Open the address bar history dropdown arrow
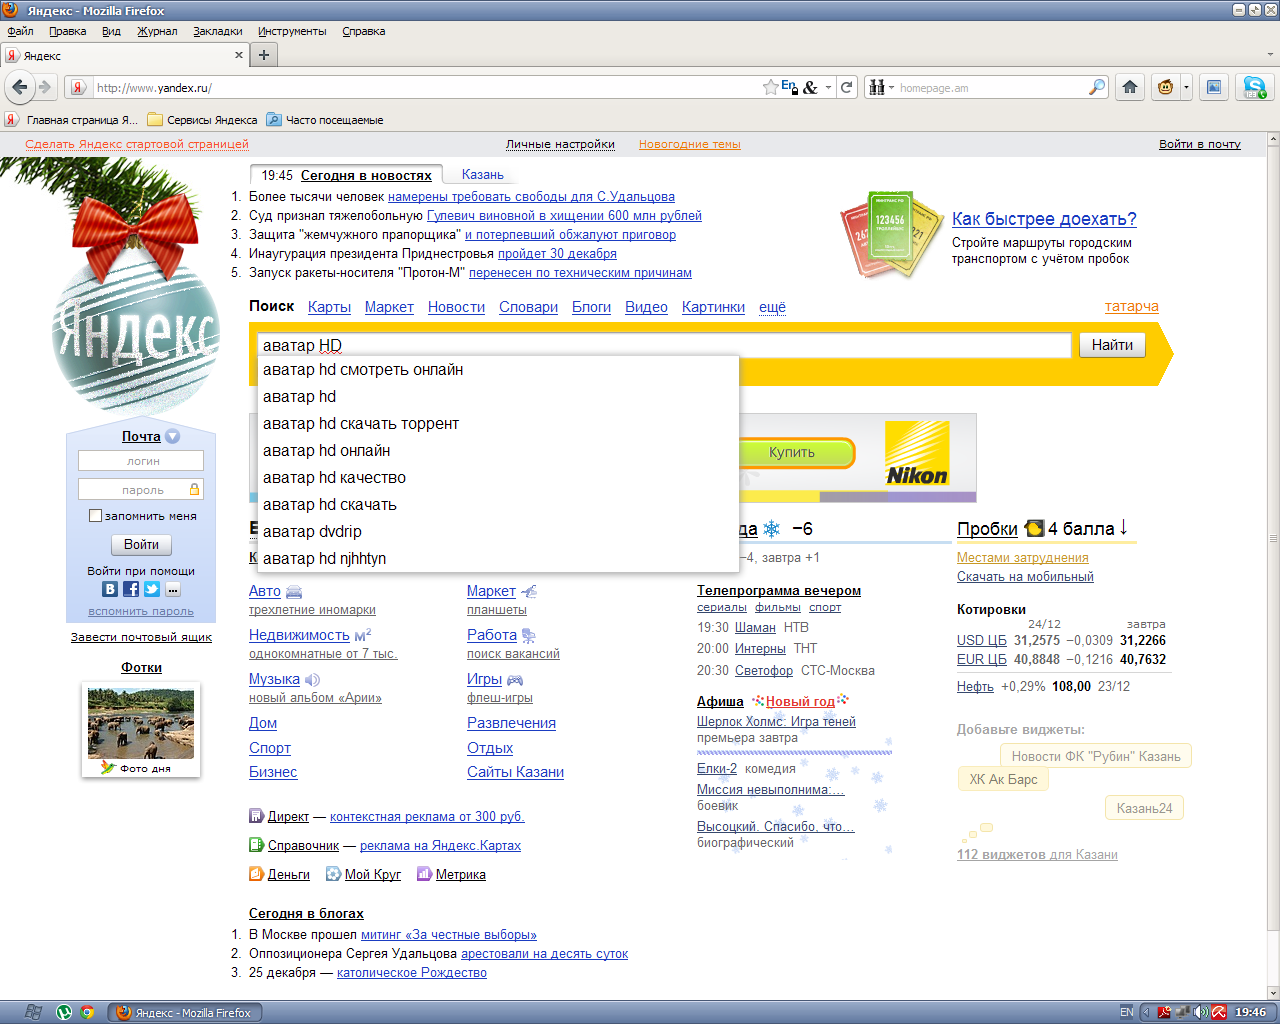 click(828, 88)
